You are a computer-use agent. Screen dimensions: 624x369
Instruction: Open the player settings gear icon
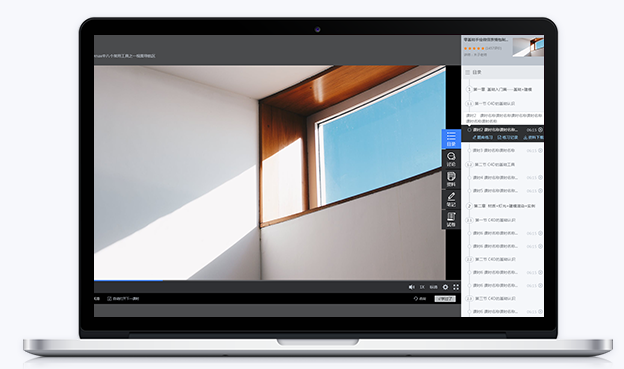click(445, 287)
